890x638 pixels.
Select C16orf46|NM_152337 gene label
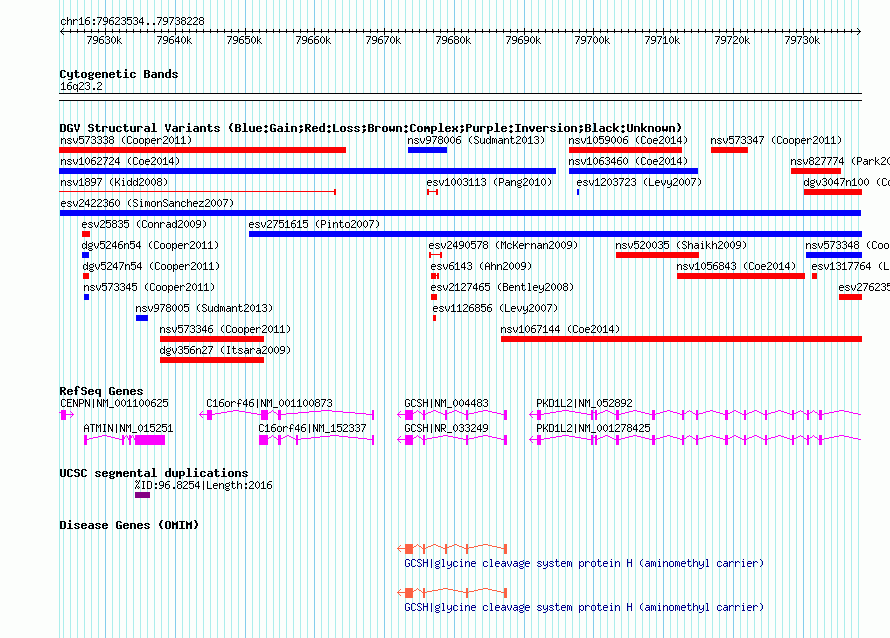(x=312, y=428)
